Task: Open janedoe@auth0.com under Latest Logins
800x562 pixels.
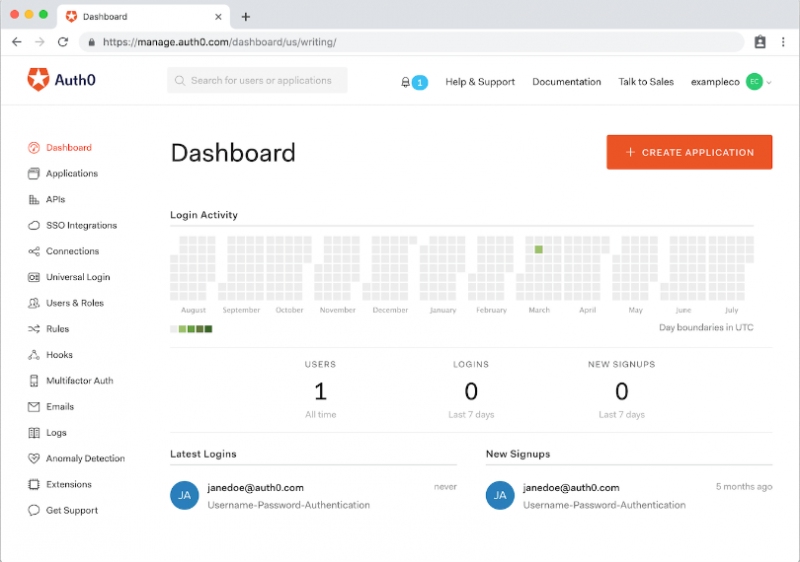Action: pyautogui.click(x=256, y=488)
